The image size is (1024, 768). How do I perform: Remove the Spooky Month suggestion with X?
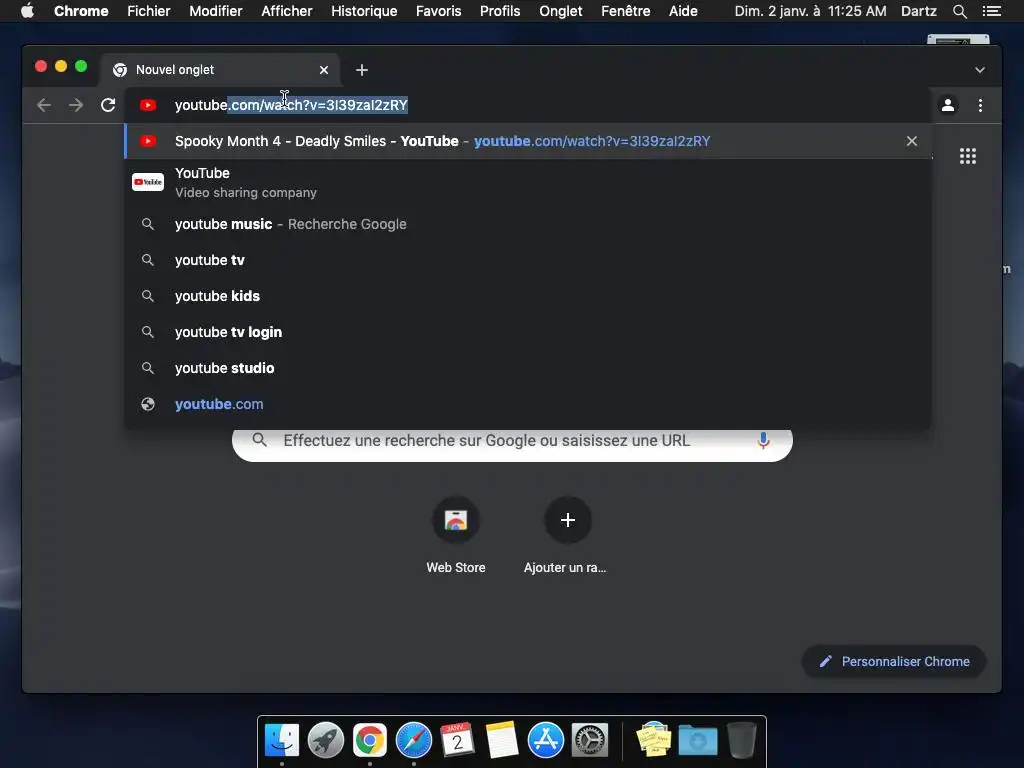click(912, 141)
